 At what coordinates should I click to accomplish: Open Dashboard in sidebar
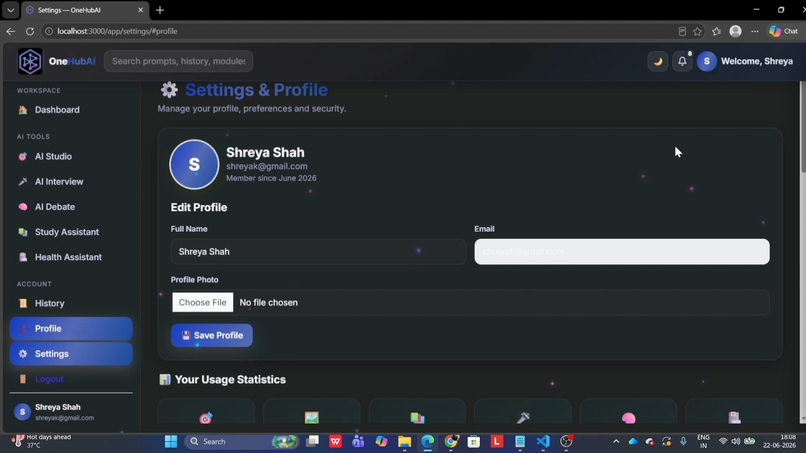[x=71, y=110]
